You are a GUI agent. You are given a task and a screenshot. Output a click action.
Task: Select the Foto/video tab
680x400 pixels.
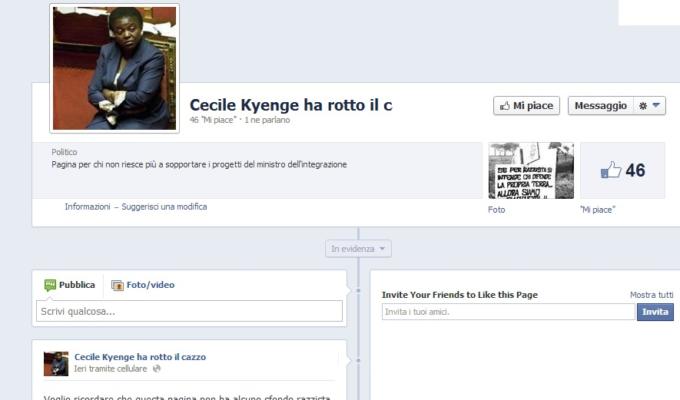pyautogui.click(x=143, y=285)
